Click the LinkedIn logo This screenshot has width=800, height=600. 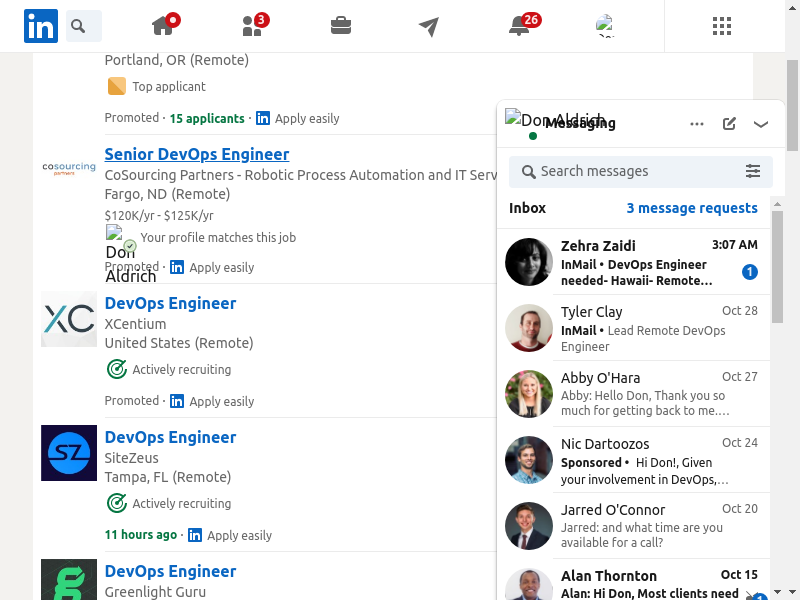pyautogui.click(x=41, y=26)
